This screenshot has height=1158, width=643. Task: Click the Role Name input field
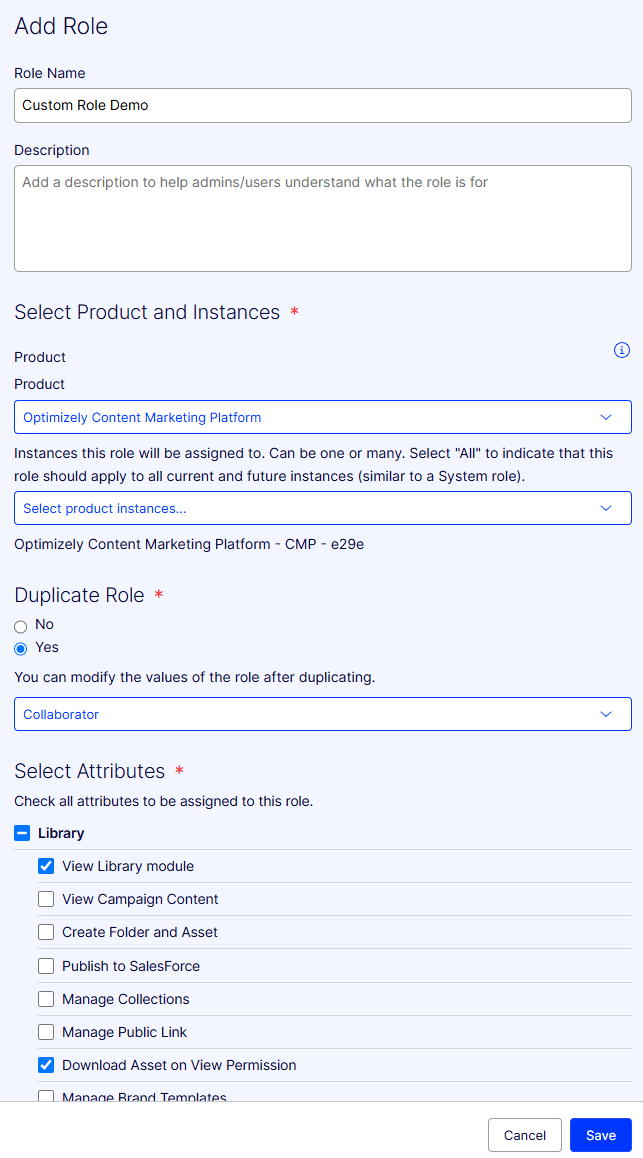pos(322,105)
